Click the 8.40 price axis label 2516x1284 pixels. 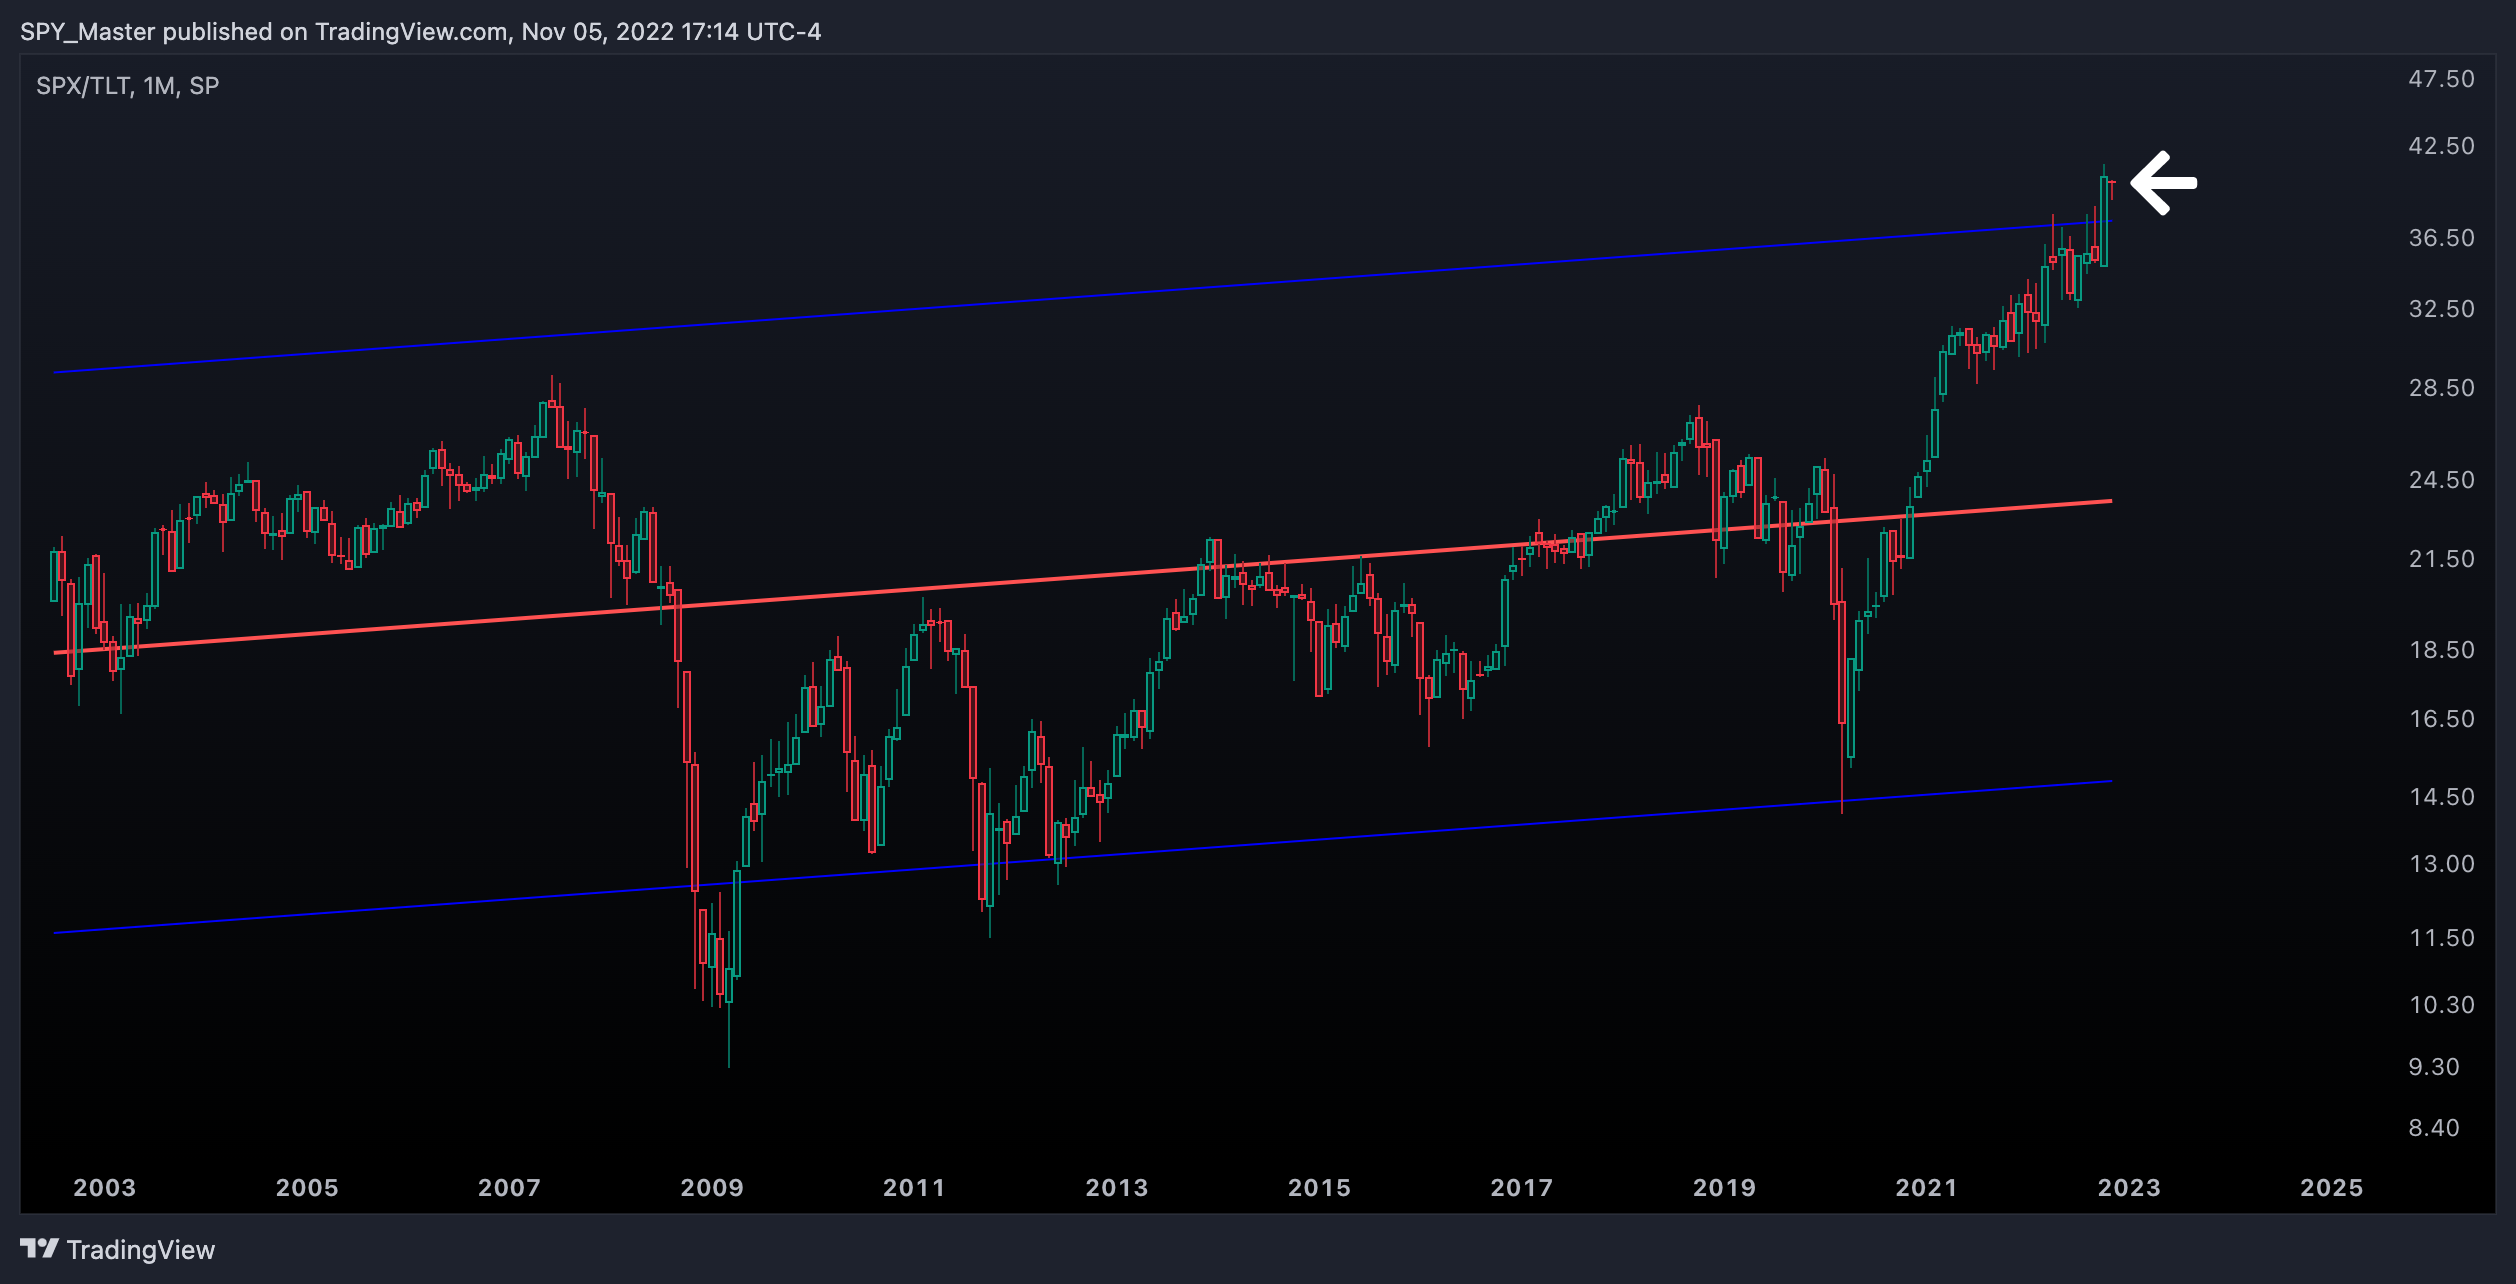pos(2433,1128)
